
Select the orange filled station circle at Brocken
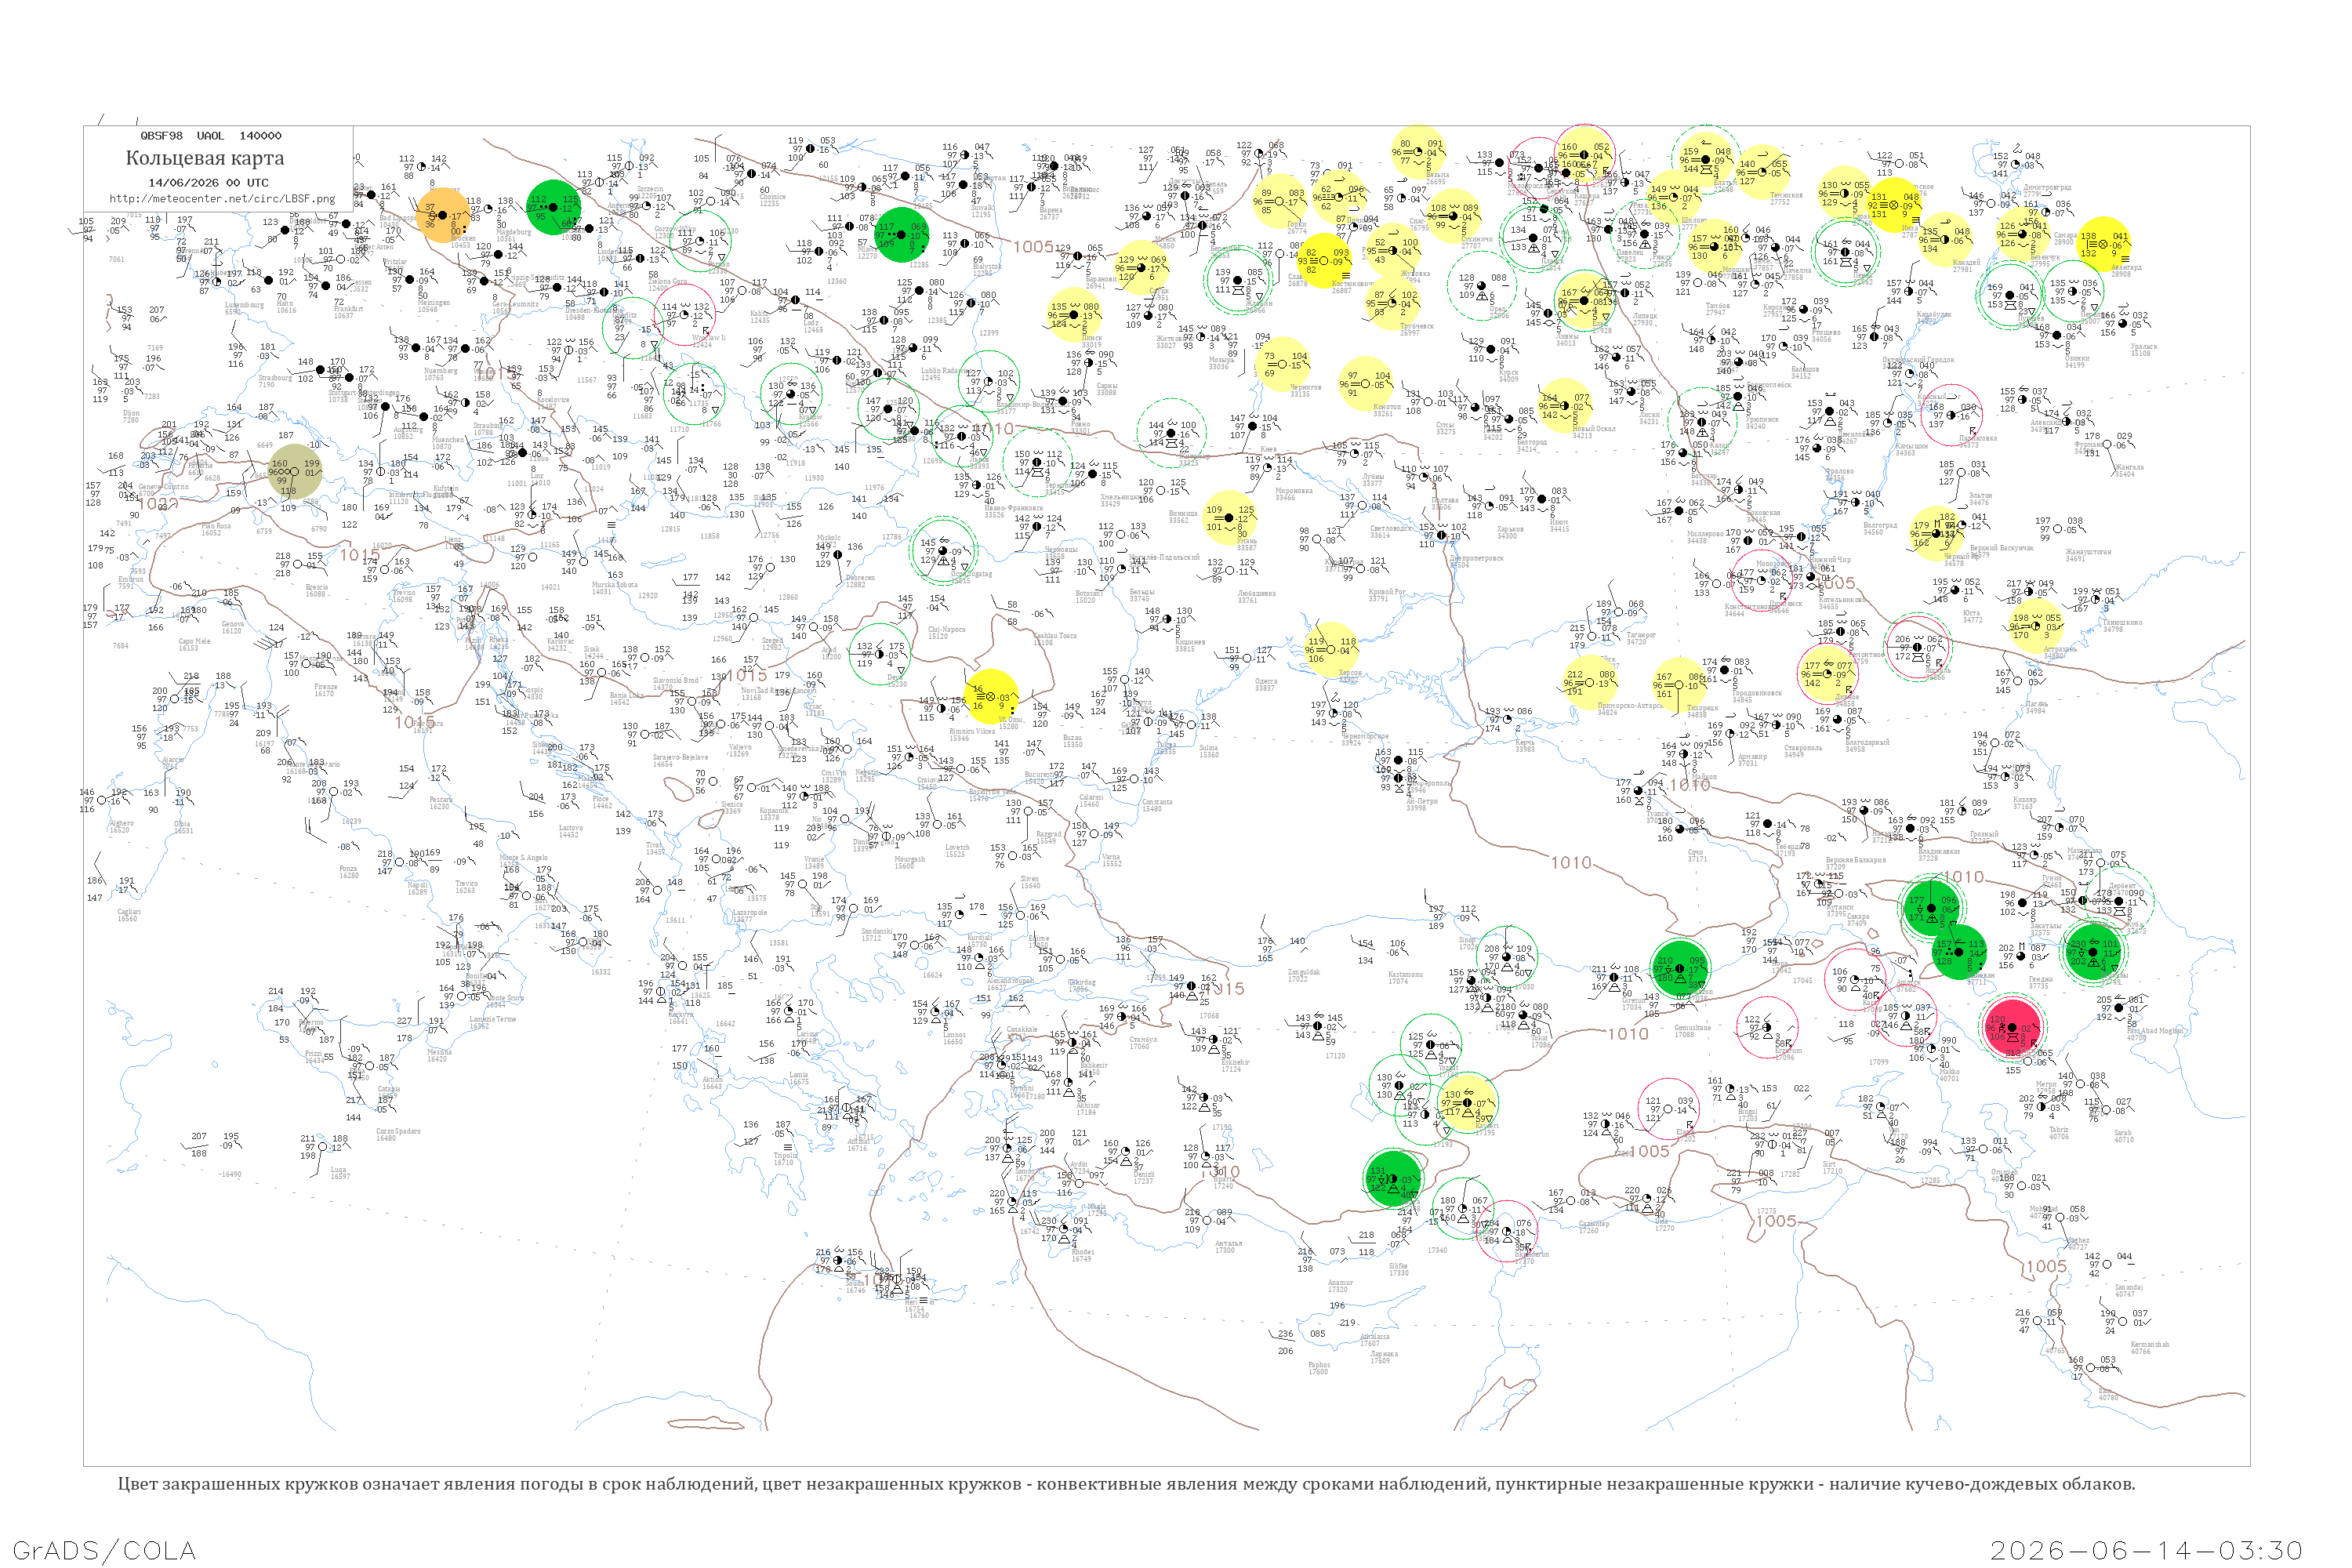444,215
